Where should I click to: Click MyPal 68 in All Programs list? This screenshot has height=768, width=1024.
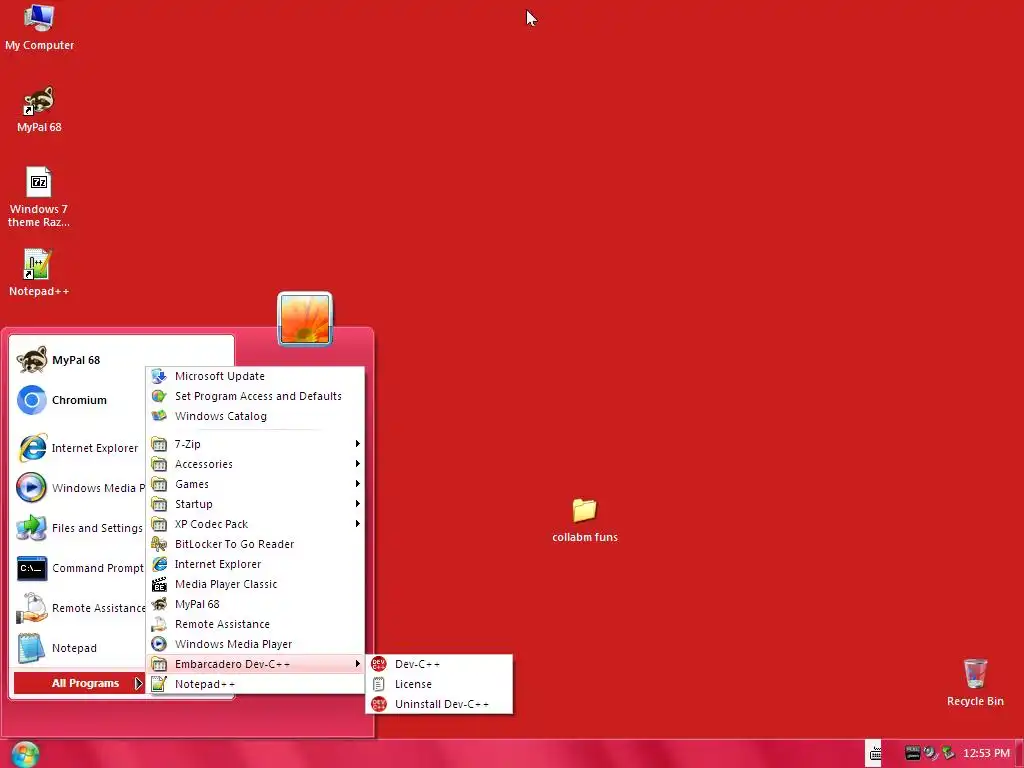255,604
